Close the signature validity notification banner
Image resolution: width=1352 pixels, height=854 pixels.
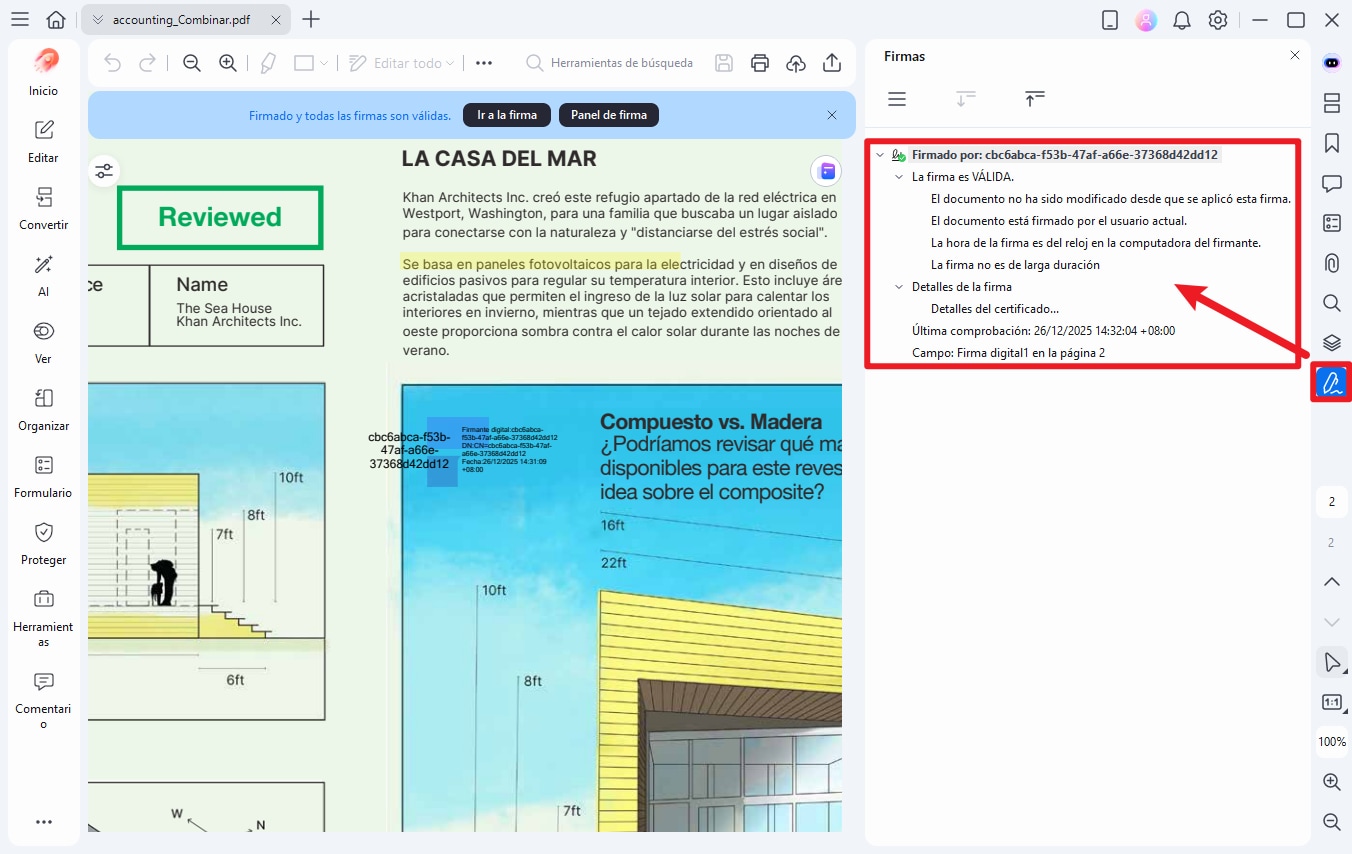pyautogui.click(x=832, y=115)
